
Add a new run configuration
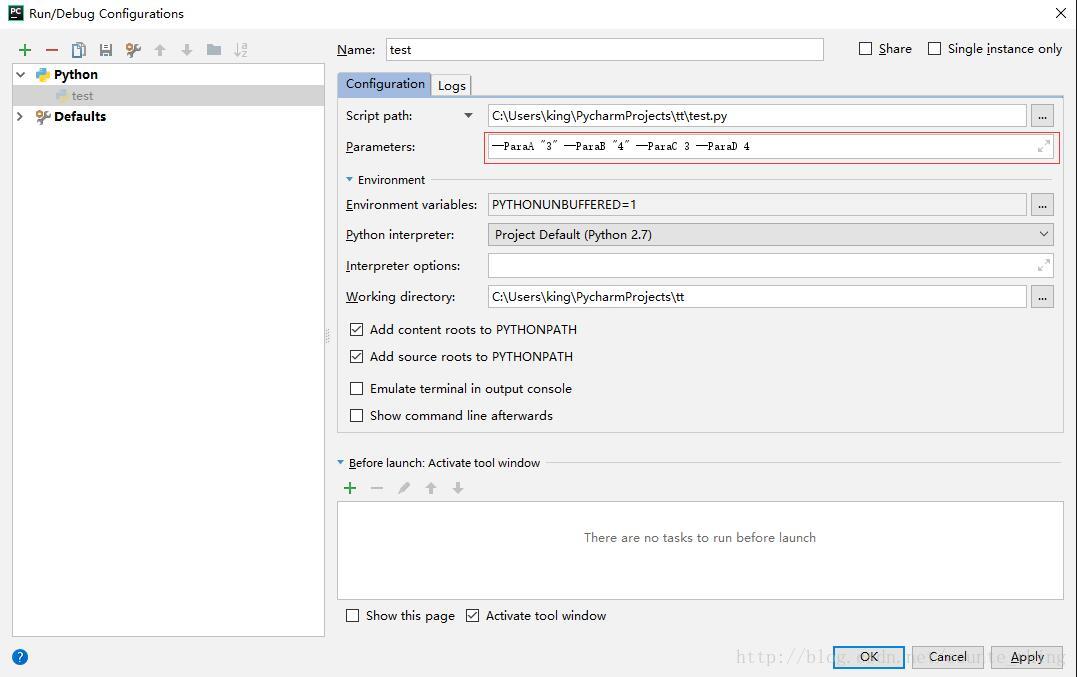(25, 49)
